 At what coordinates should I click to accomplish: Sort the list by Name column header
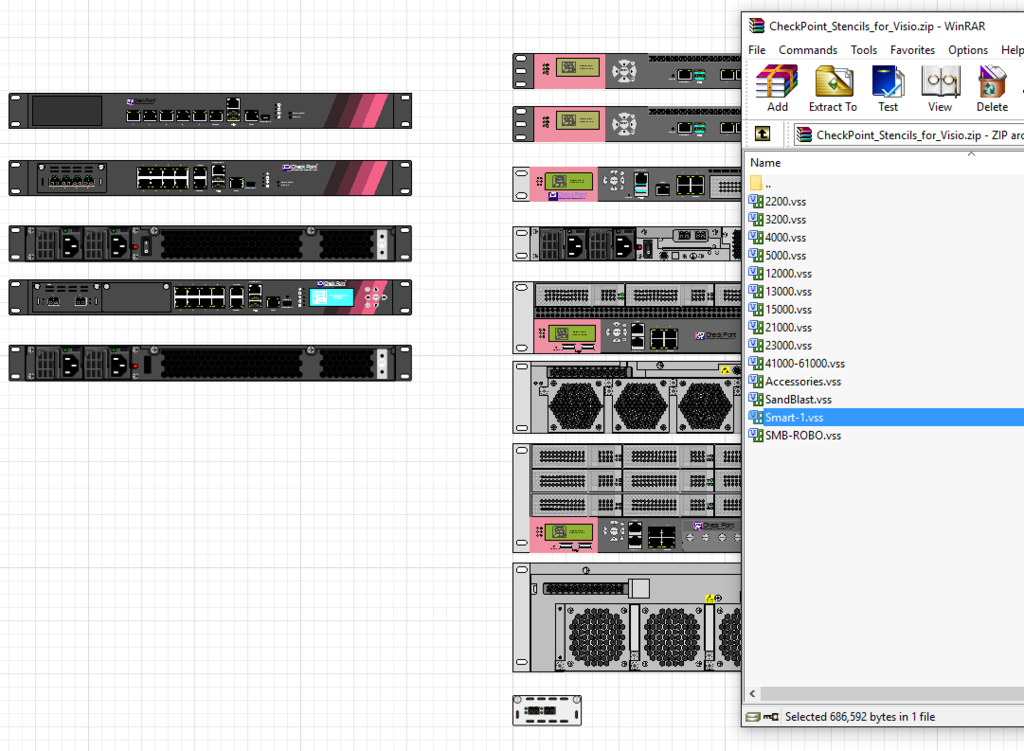click(766, 162)
